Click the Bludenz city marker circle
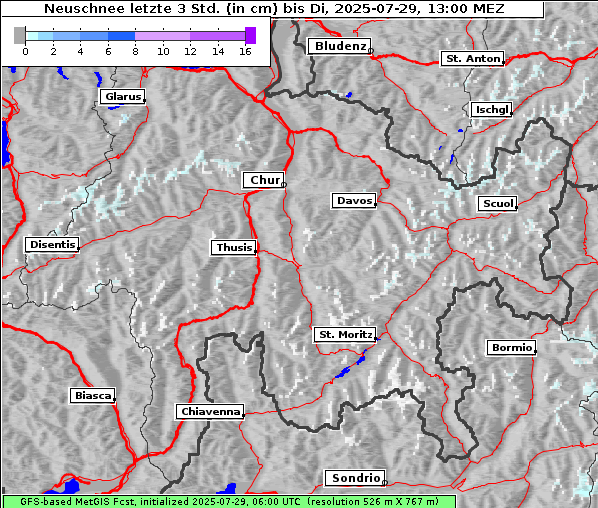598x508 pixels. pos(370,51)
